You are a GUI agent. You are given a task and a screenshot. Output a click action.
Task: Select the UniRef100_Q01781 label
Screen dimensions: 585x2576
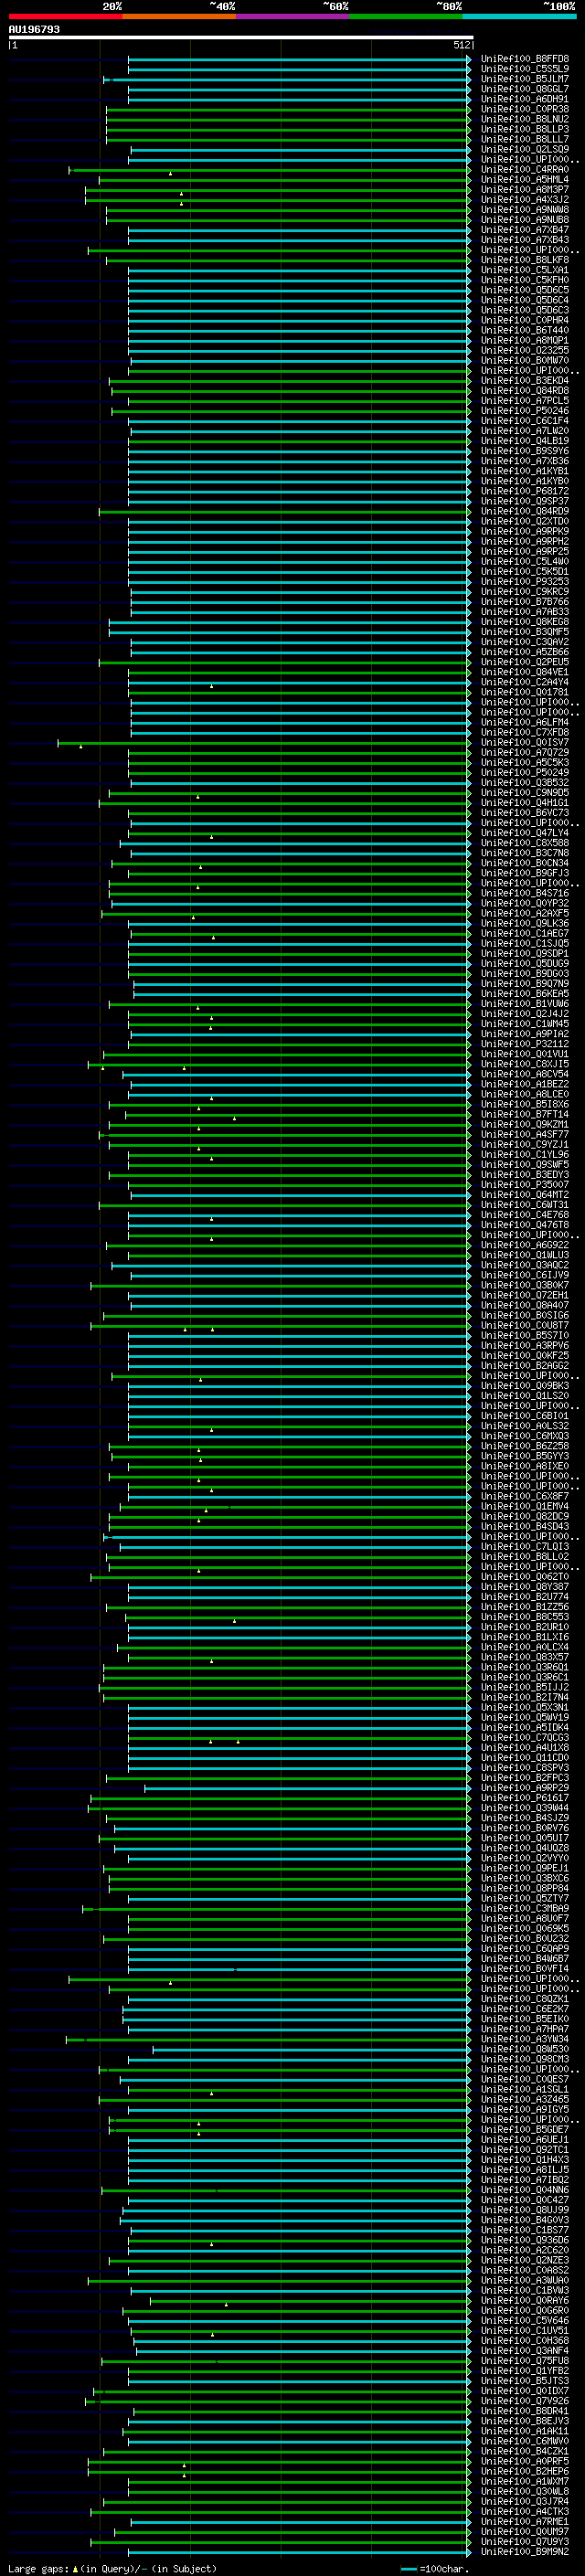pos(524,692)
